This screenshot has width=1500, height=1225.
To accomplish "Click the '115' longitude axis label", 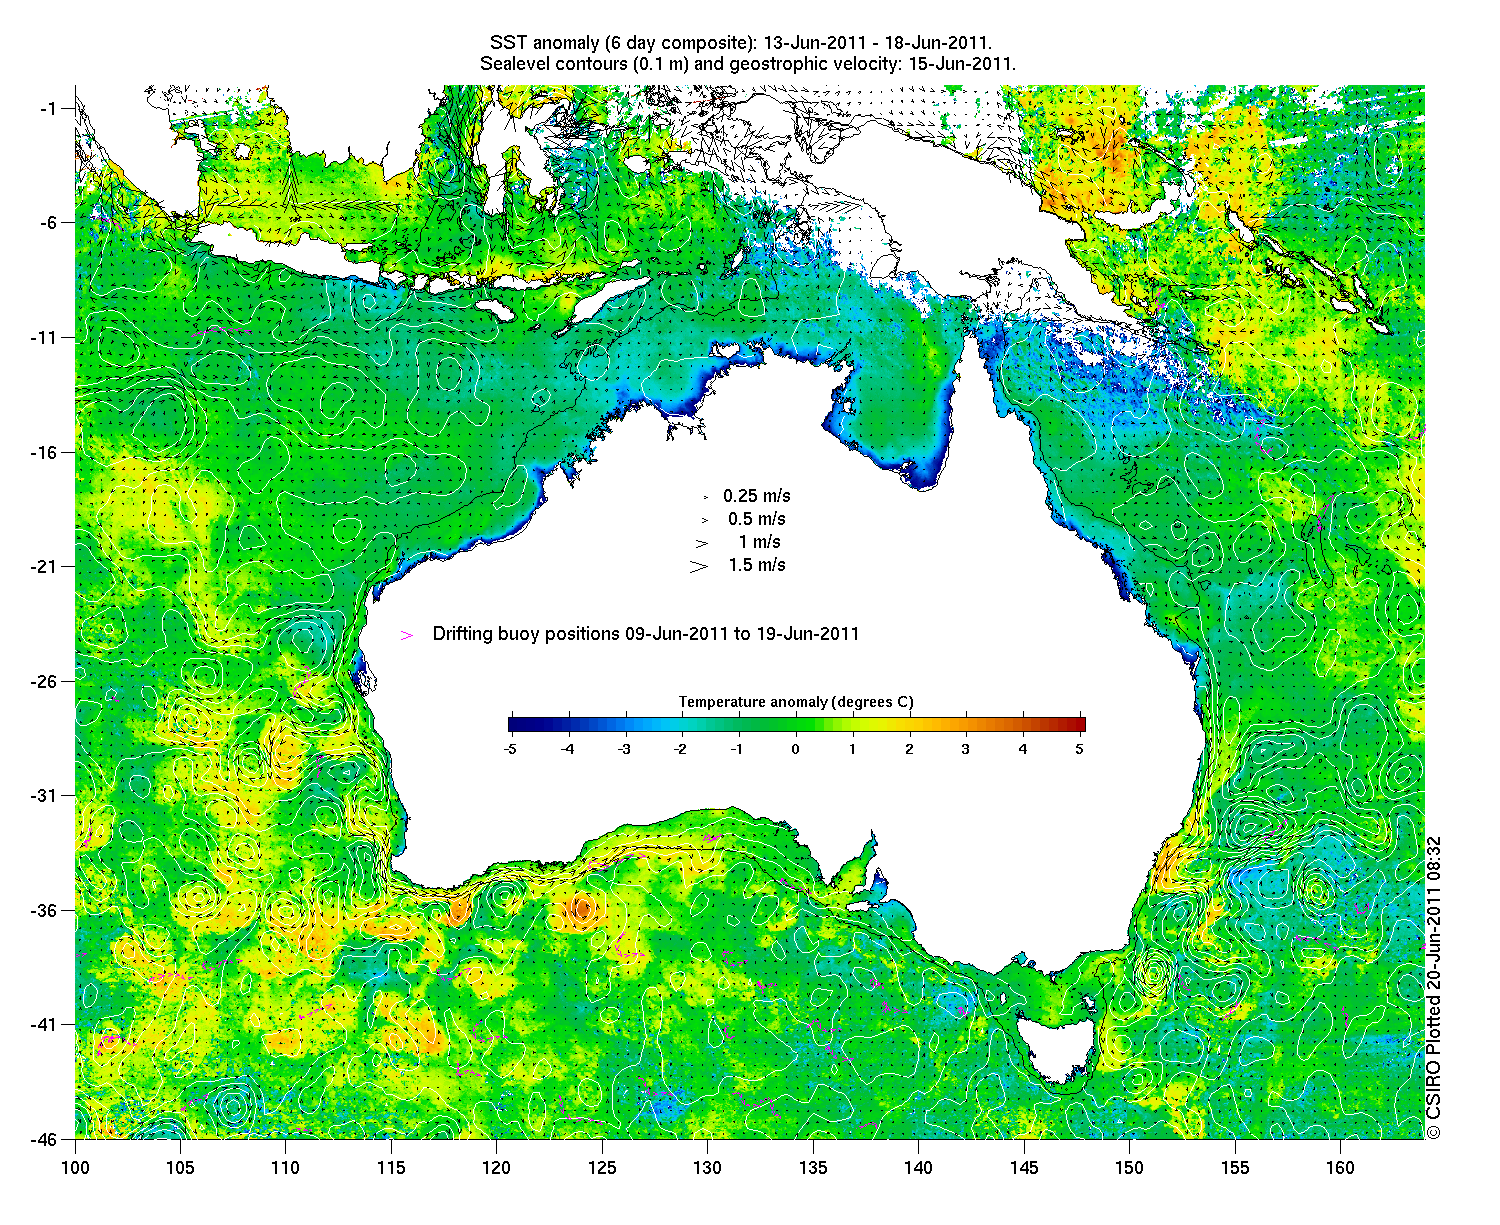I will [x=391, y=1167].
